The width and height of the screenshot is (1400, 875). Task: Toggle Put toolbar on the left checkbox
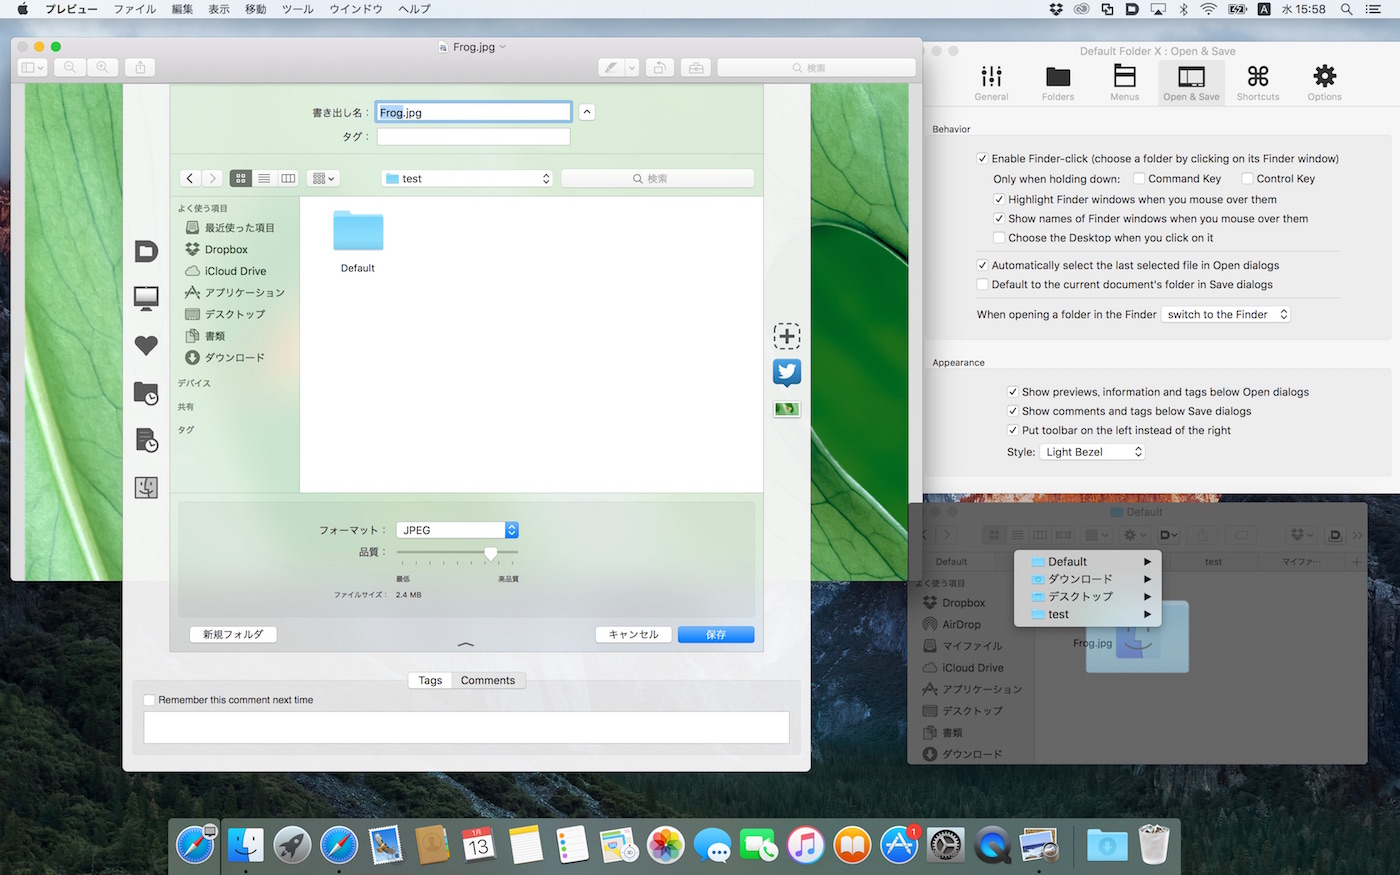pyautogui.click(x=1013, y=430)
